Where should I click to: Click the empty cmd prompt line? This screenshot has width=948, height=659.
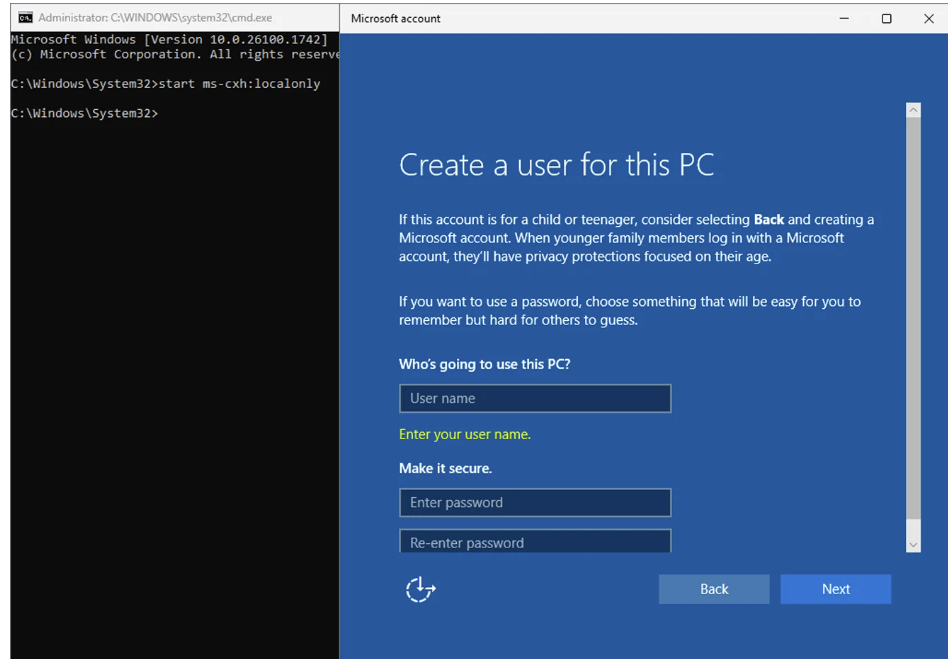coord(85,113)
